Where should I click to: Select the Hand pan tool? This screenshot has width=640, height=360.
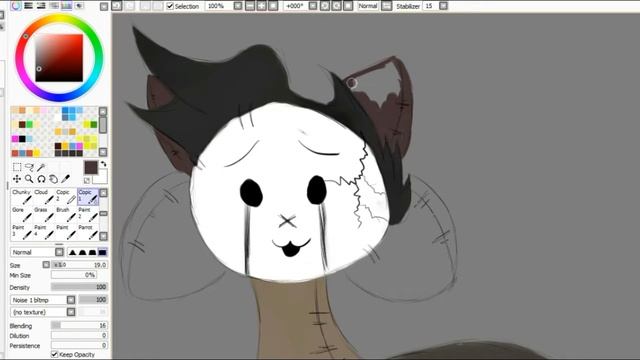[53, 179]
